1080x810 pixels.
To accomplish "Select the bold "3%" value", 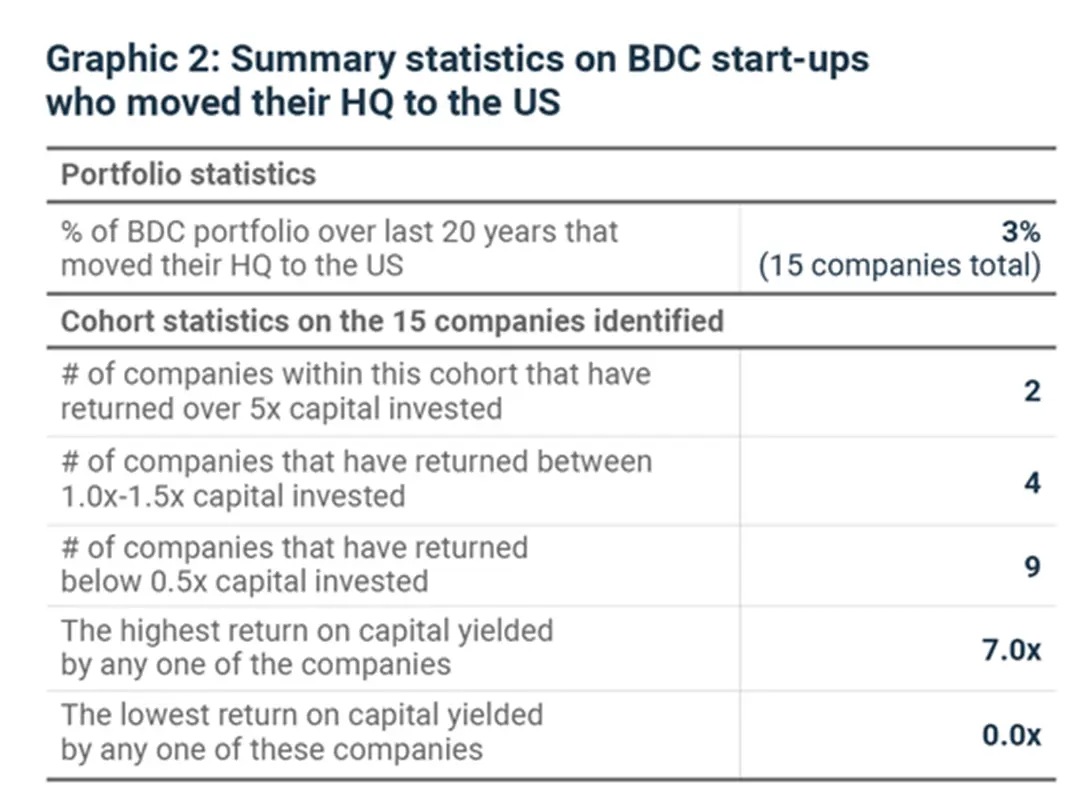I will coord(1020,231).
